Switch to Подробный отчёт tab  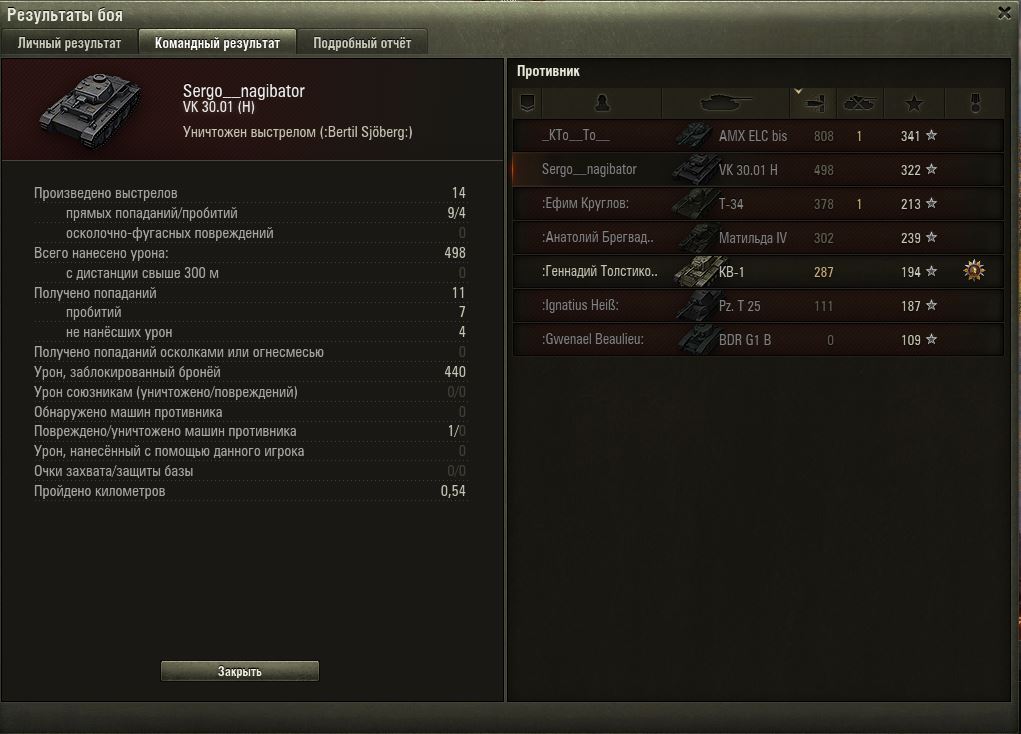pyautogui.click(x=362, y=43)
